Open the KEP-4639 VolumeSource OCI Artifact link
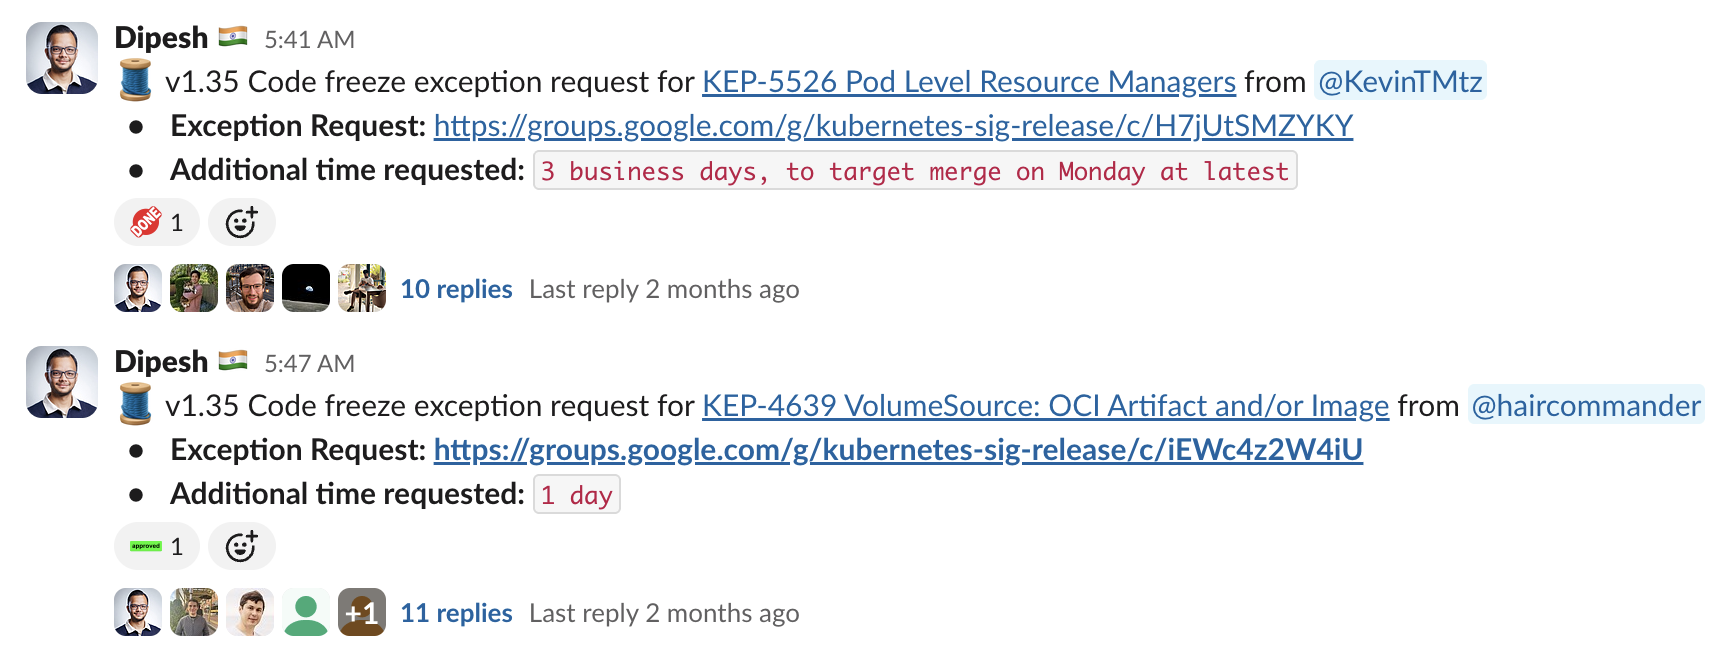This screenshot has height=658, width=1726. pyautogui.click(x=1045, y=406)
